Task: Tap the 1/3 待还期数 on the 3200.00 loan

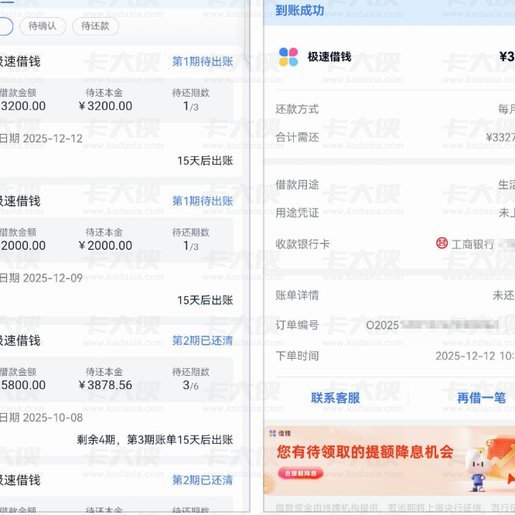Action: click(x=191, y=106)
